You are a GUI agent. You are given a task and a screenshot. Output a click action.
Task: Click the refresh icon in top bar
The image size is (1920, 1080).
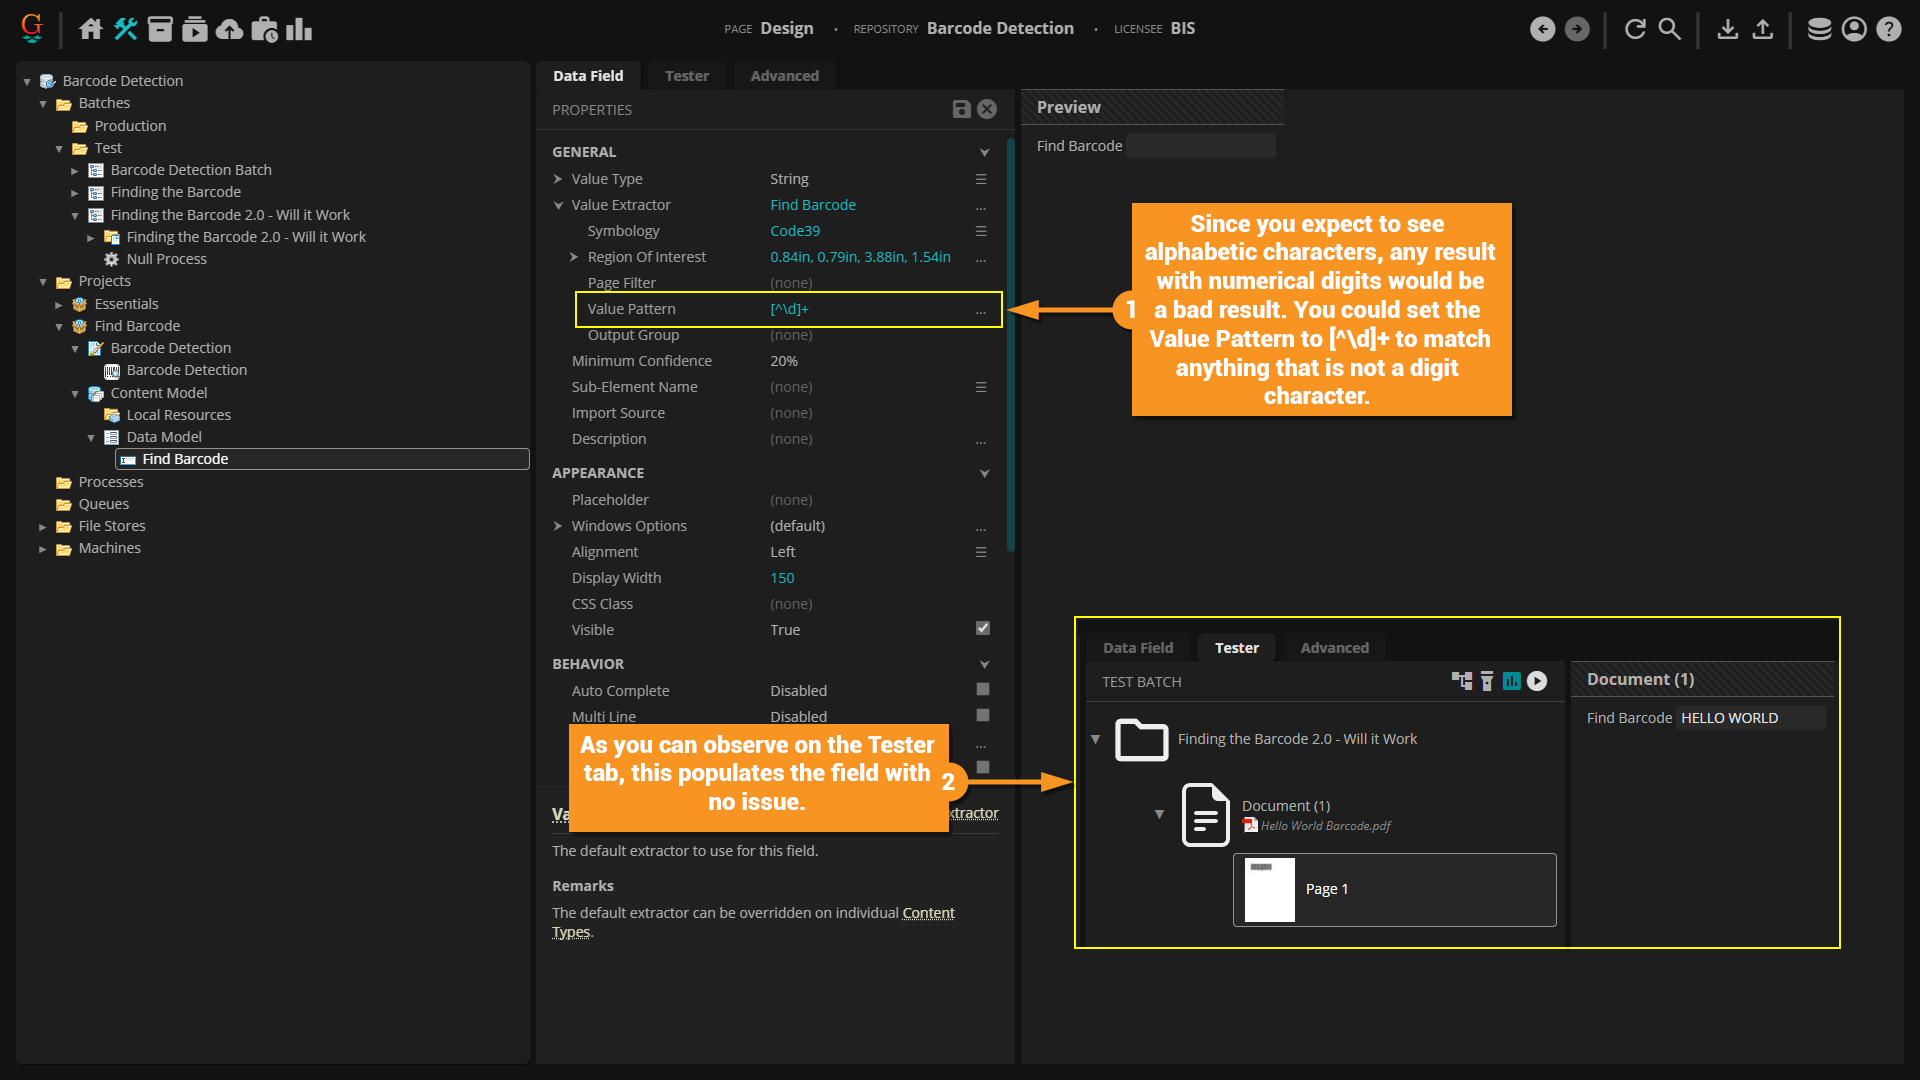[x=1635, y=29]
